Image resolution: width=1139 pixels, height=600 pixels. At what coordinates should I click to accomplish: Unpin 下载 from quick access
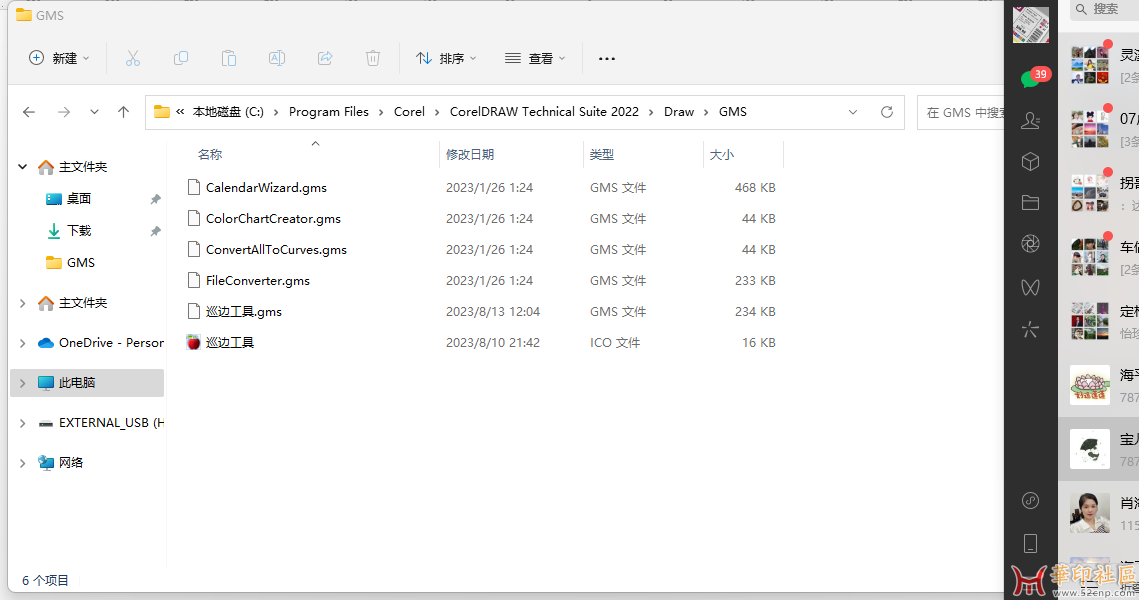(x=155, y=231)
